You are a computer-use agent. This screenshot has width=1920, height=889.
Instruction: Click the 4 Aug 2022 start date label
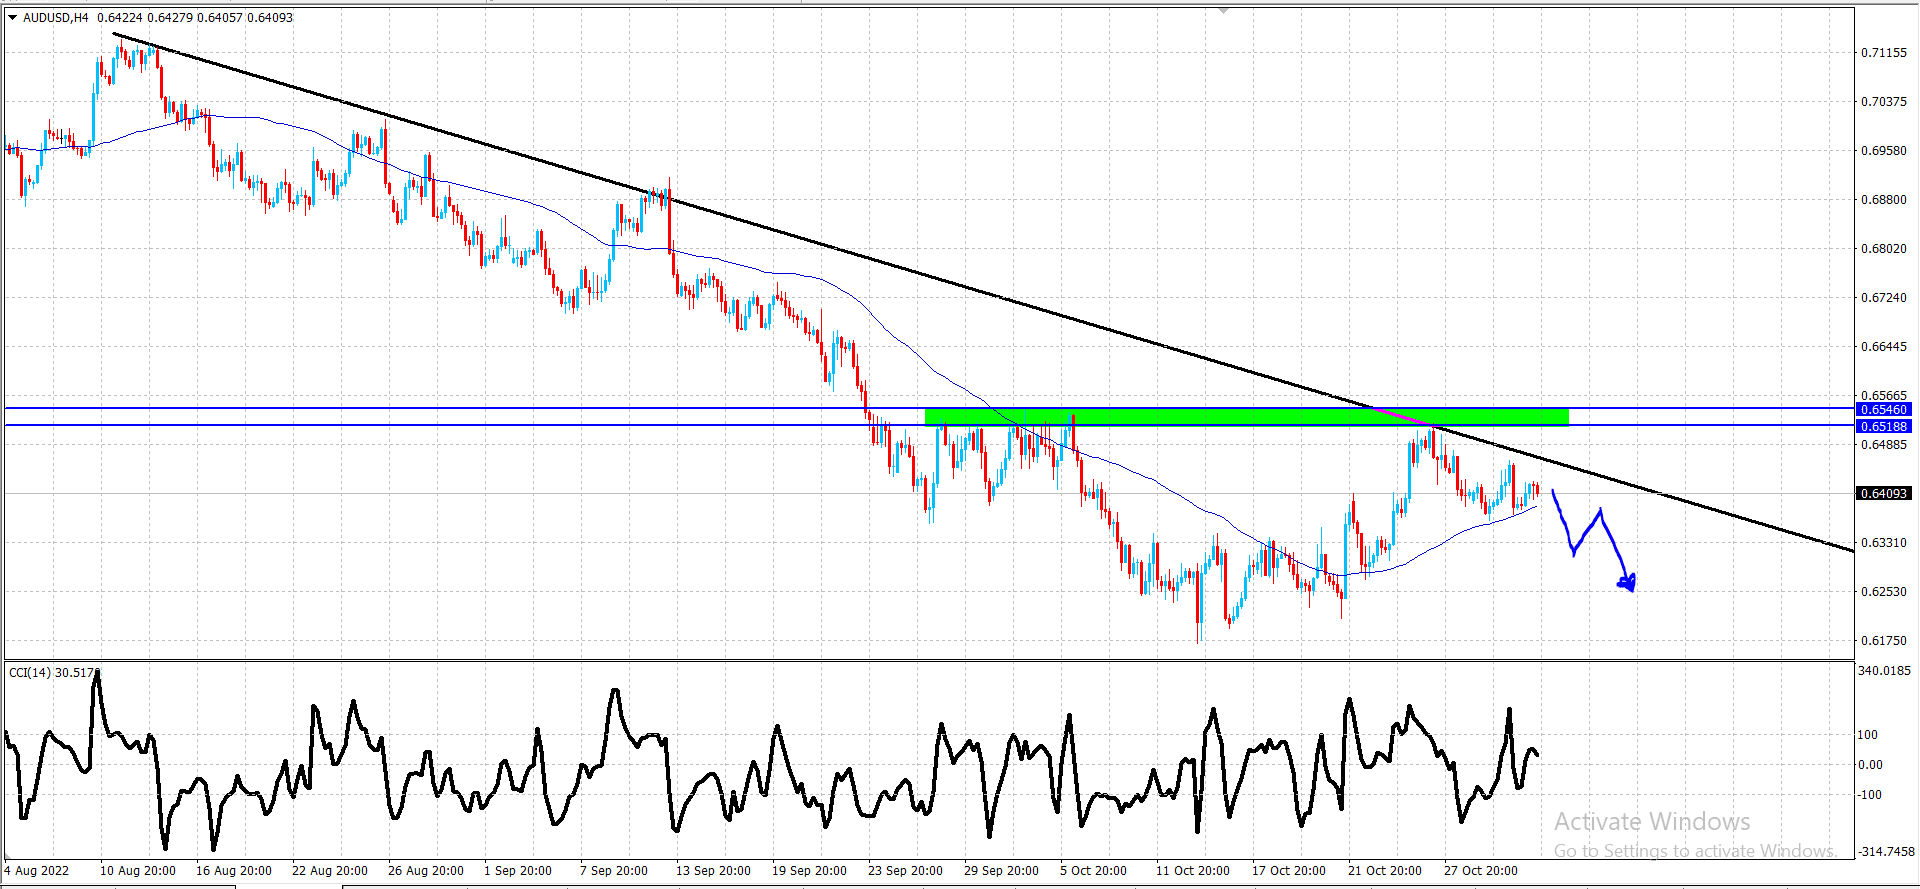coord(37,870)
